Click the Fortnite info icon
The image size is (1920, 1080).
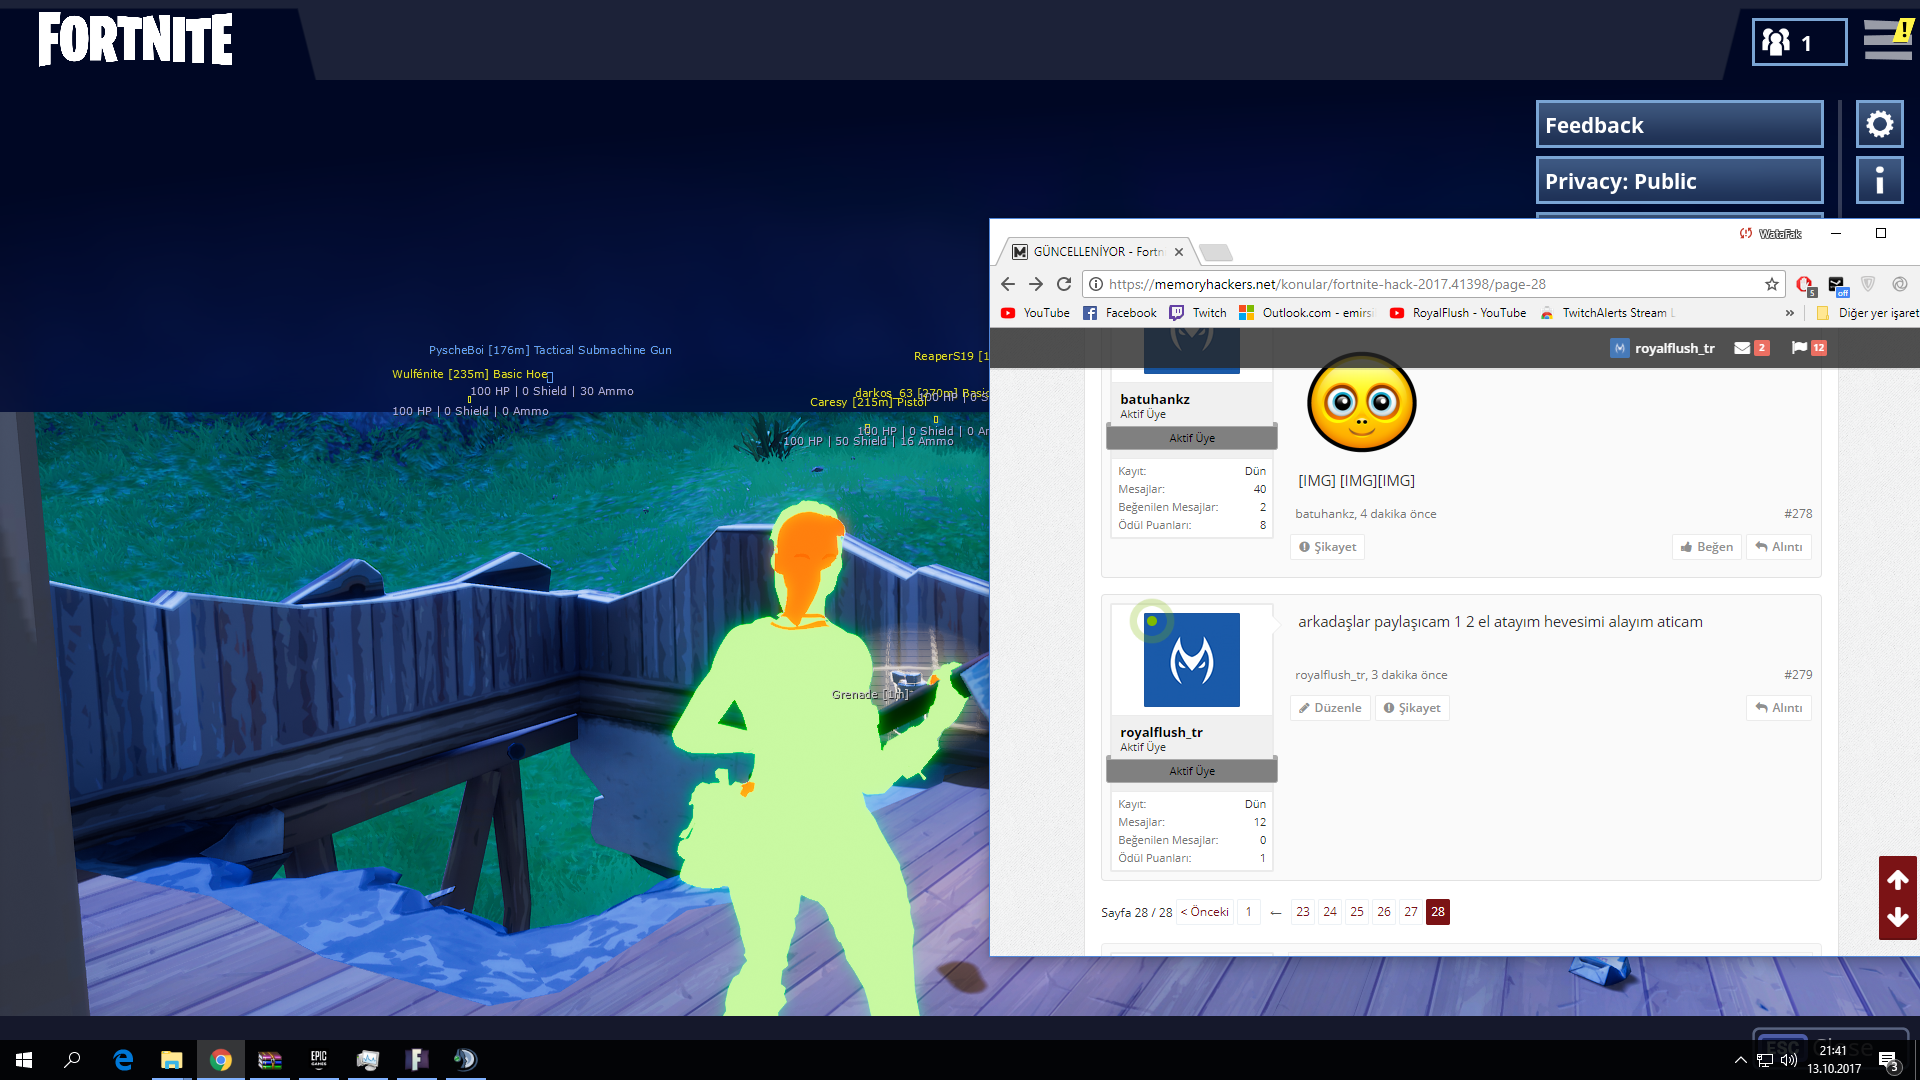pyautogui.click(x=1879, y=180)
